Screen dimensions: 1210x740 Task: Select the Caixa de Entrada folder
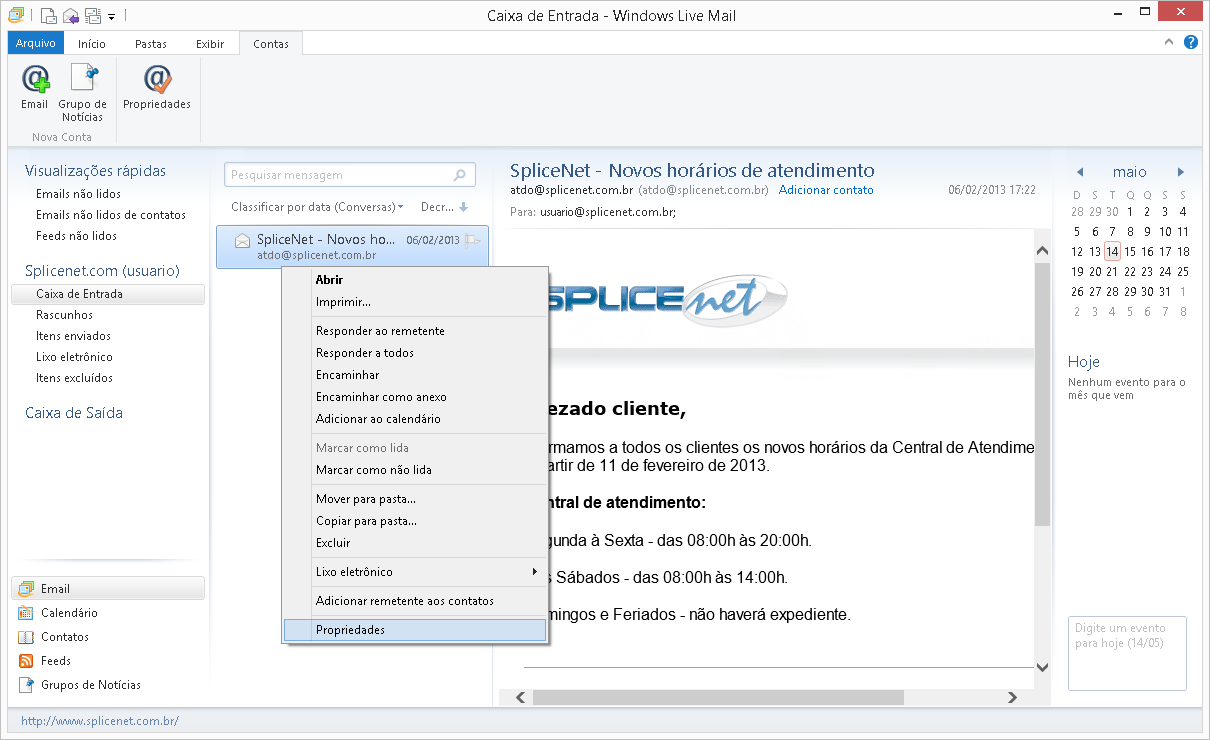(x=108, y=294)
